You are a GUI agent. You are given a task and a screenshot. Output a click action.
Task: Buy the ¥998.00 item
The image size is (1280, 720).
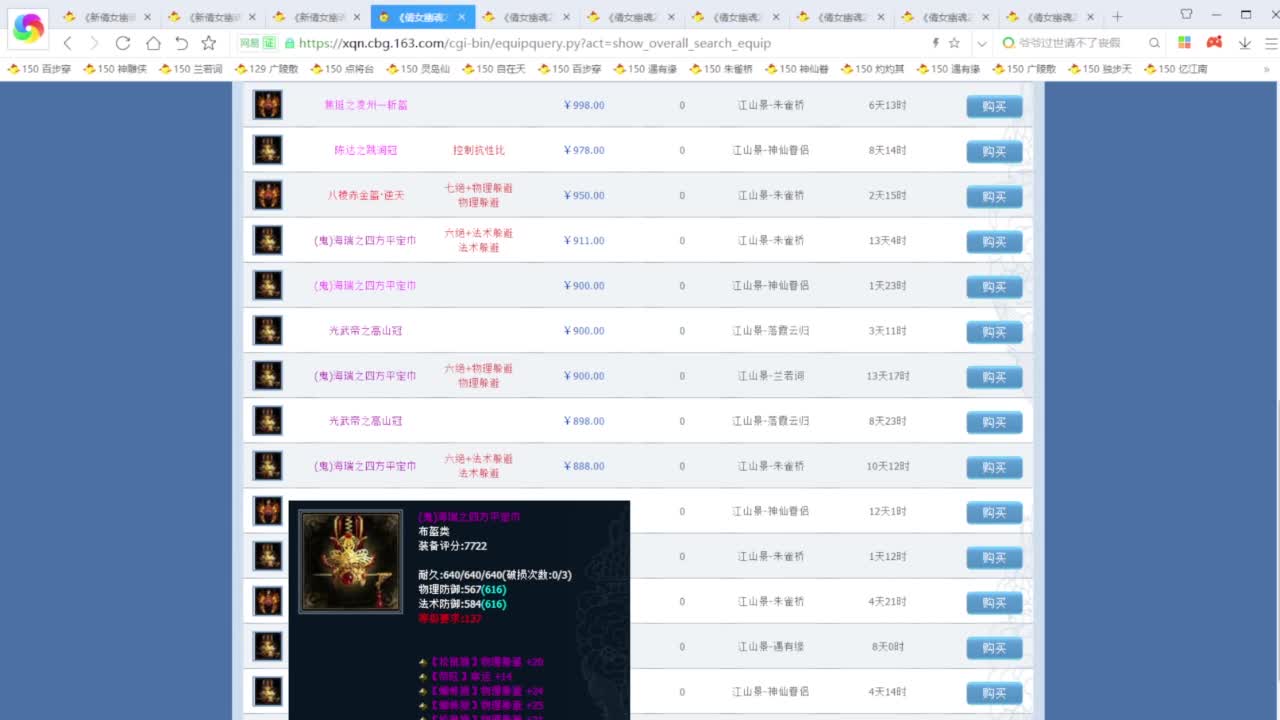click(993, 106)
